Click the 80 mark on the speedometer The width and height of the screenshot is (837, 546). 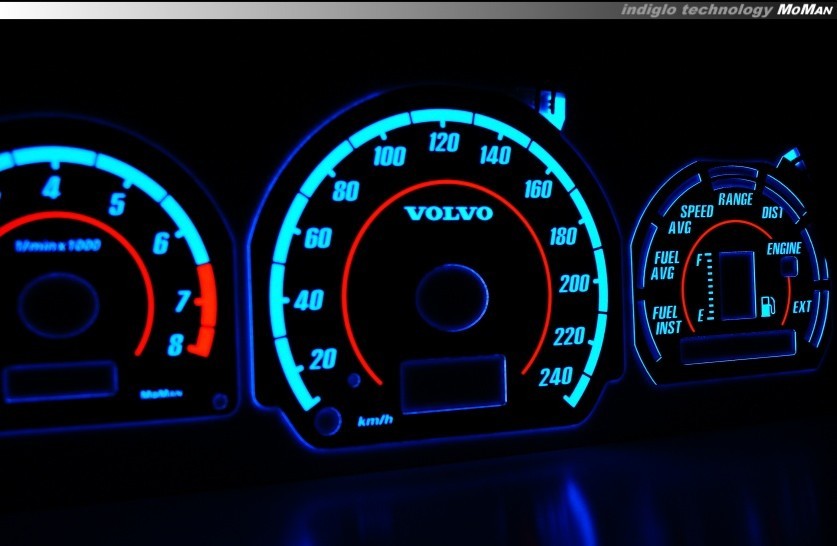coord(345,191)
